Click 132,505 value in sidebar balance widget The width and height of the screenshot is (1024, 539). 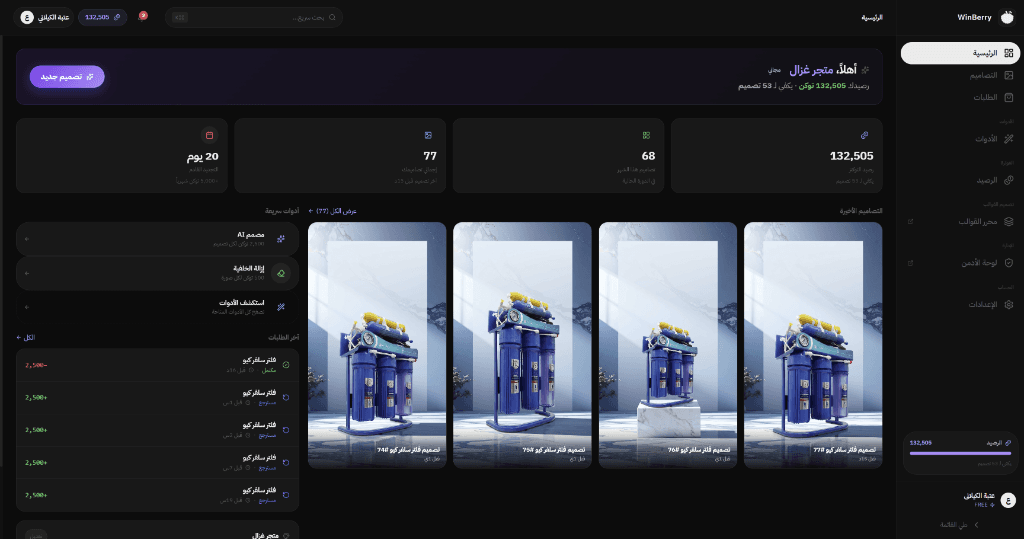(x=921, y=443)
